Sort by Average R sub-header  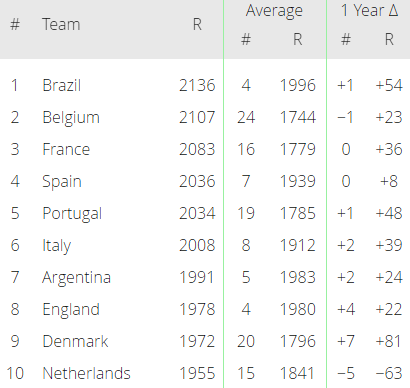pyautogui.click(x=298, y=39)
